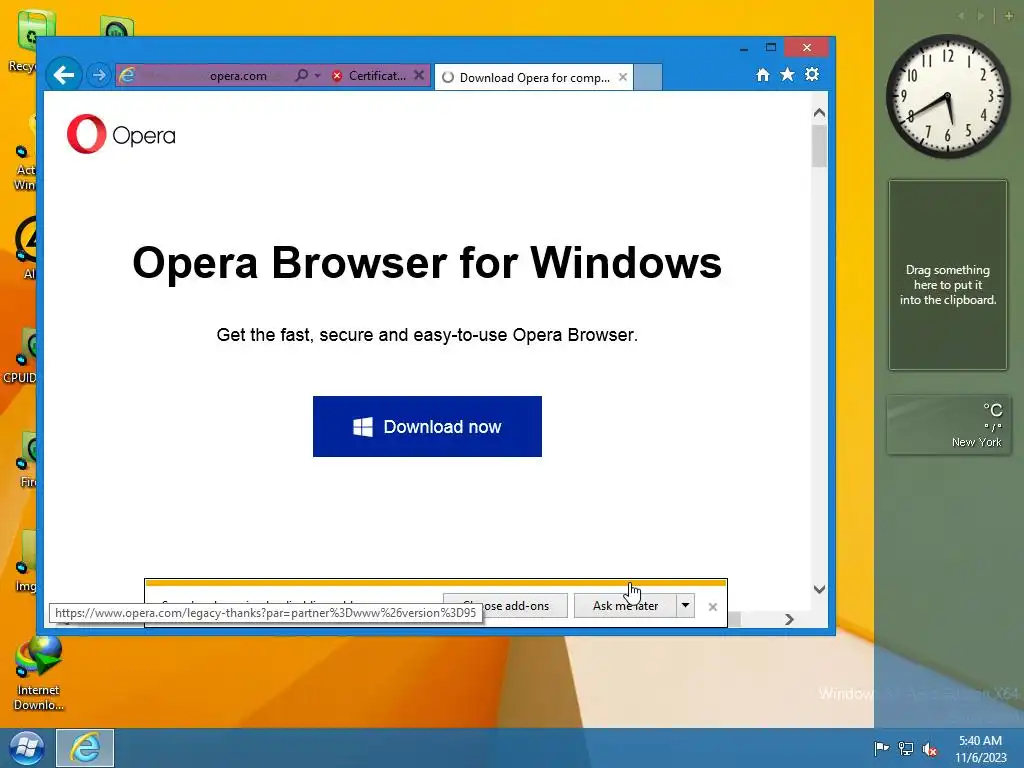Click the magnifier search icon in address bar

[301, 76]
